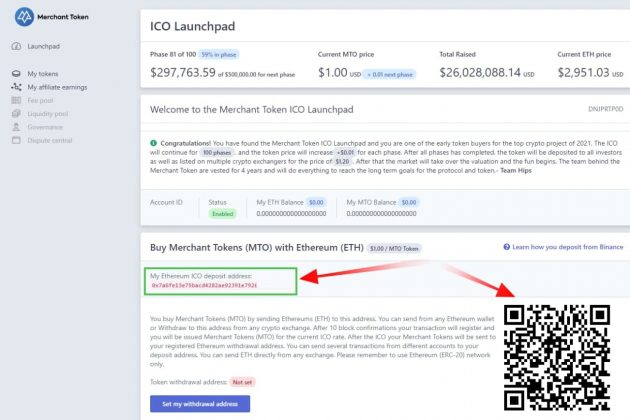Click the Enabled status badge
The height and width of the screenshot is (420, 630).
click(223, 214)
